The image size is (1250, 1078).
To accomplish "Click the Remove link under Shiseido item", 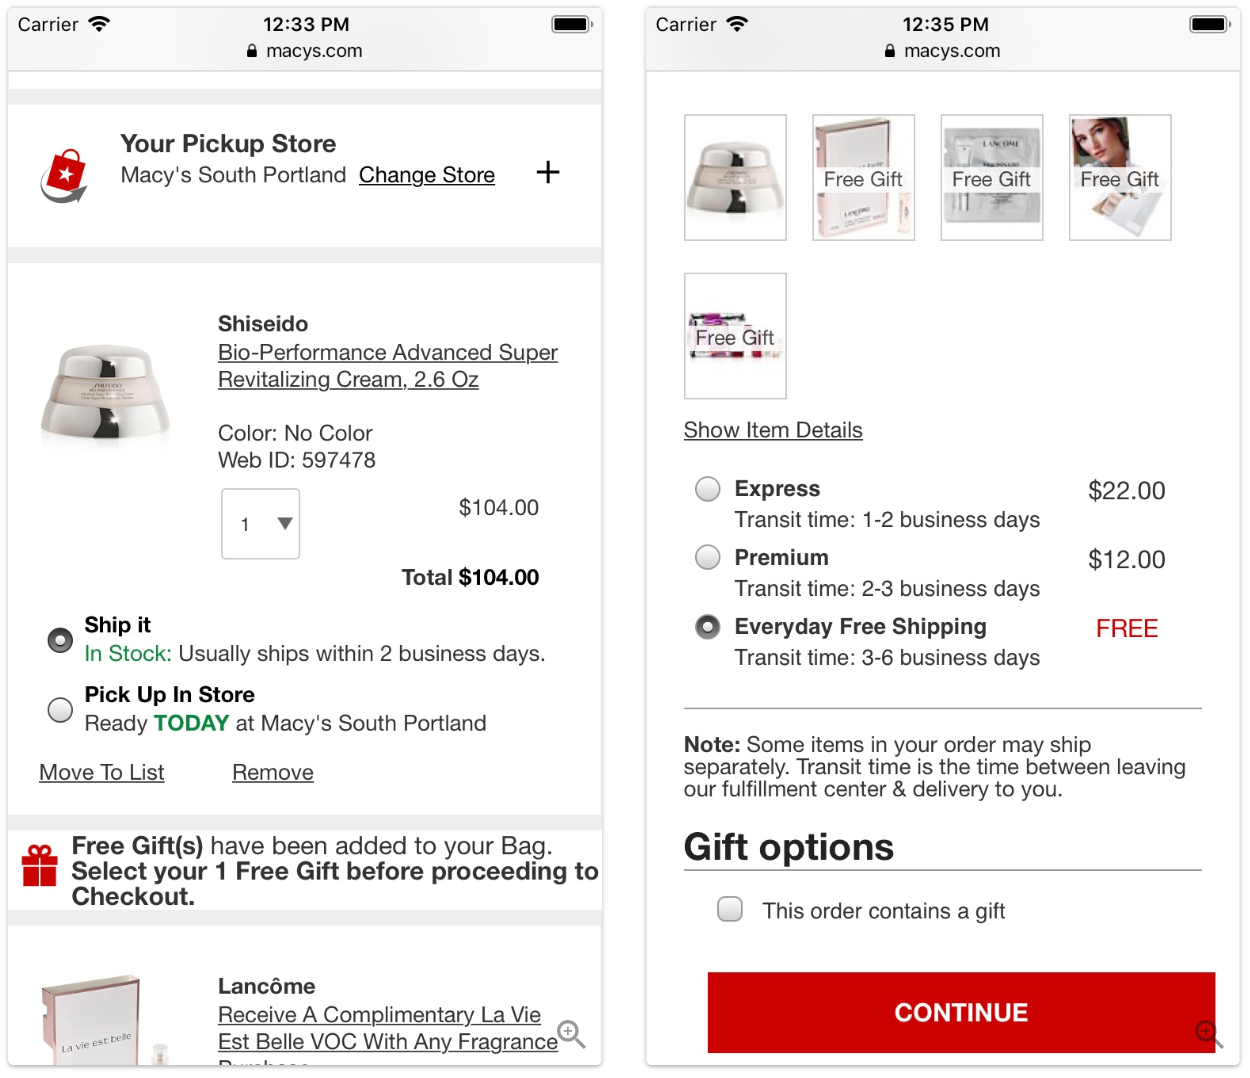I will 273,773.
